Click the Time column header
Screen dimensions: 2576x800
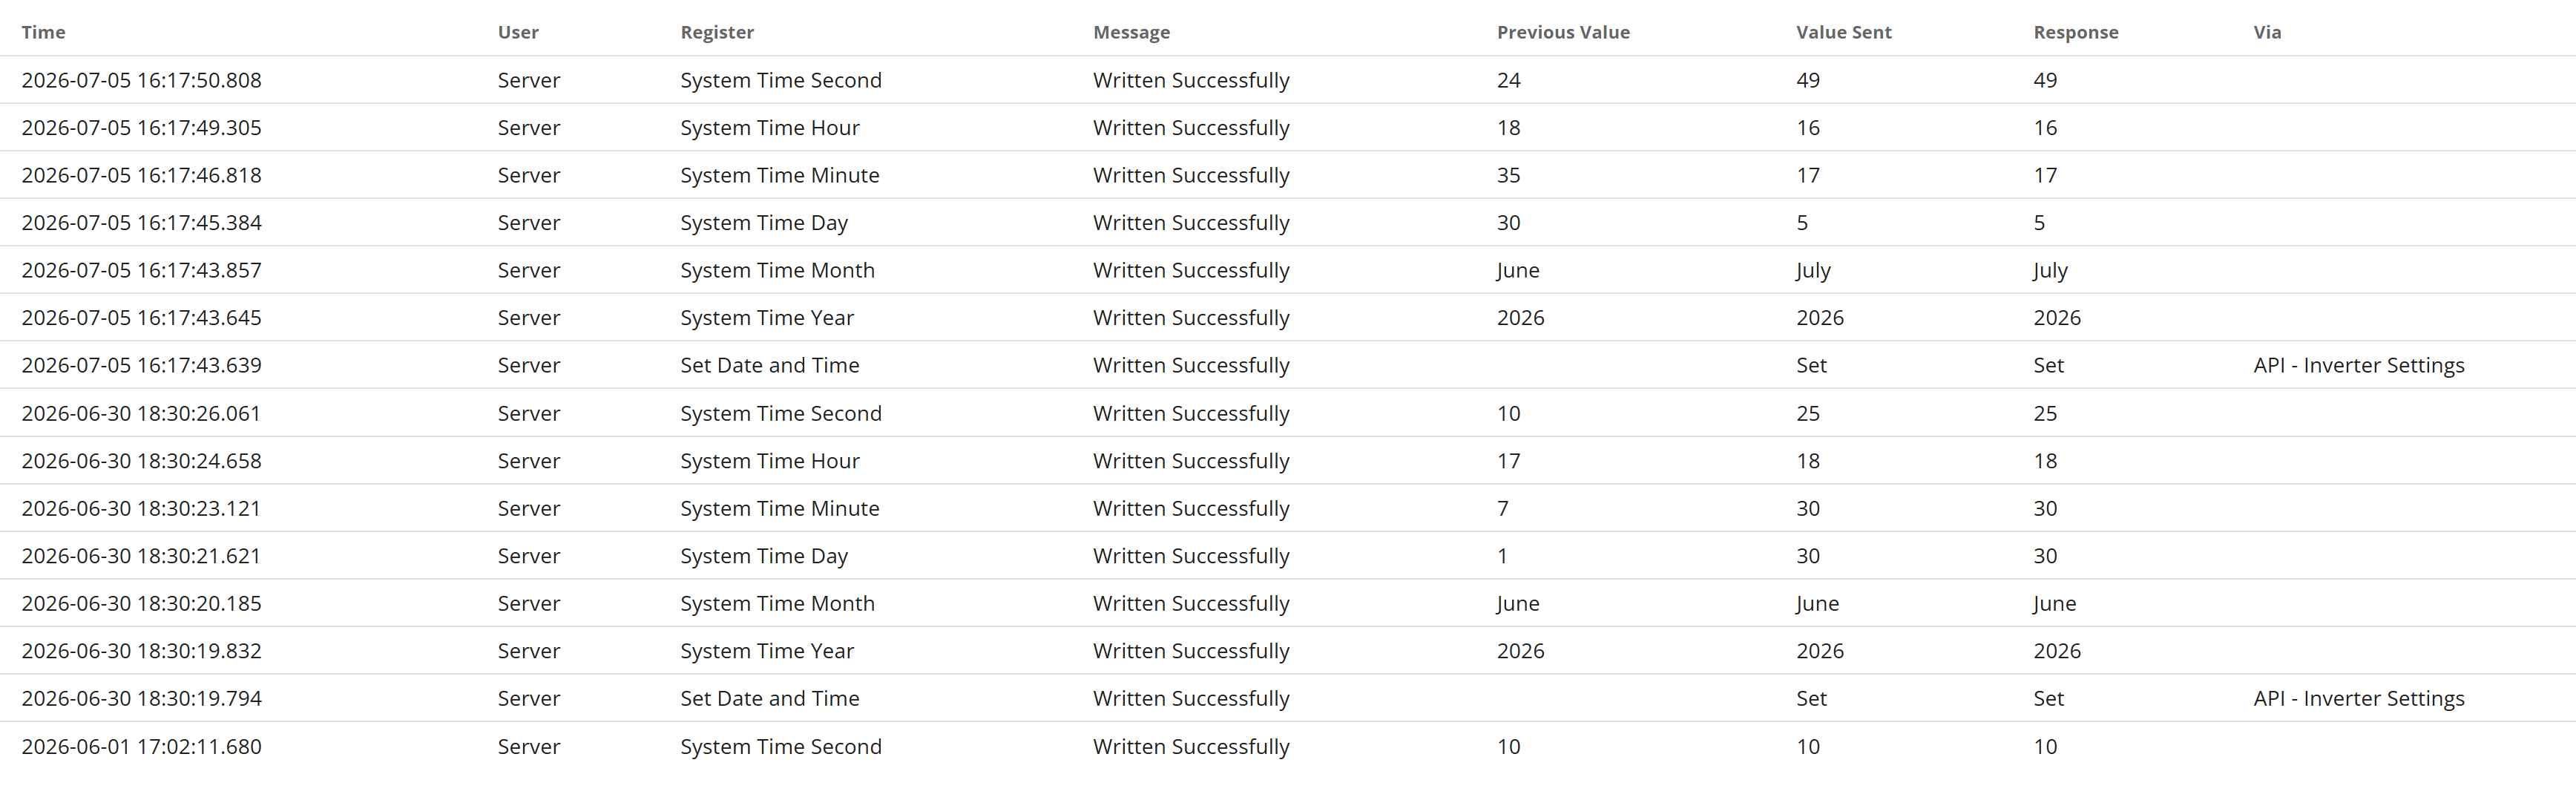click(43, 32)
